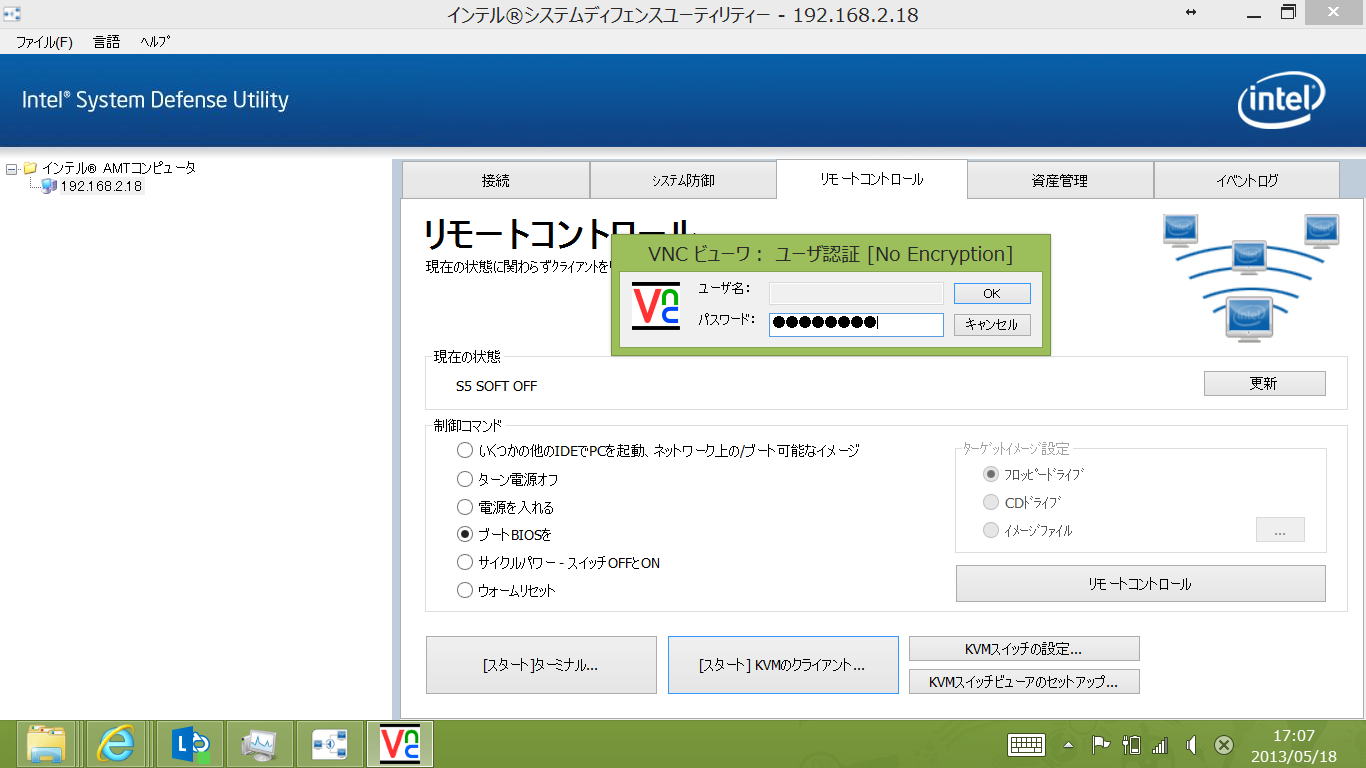
Task: Switch to the 資産管理 tab
Action: pos(1060,180)
